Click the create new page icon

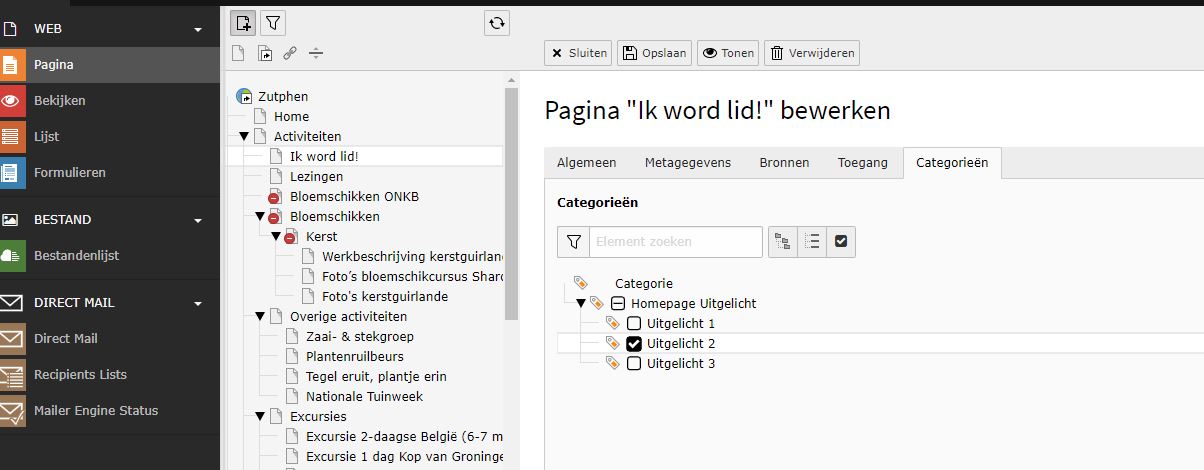click(243, 23)
